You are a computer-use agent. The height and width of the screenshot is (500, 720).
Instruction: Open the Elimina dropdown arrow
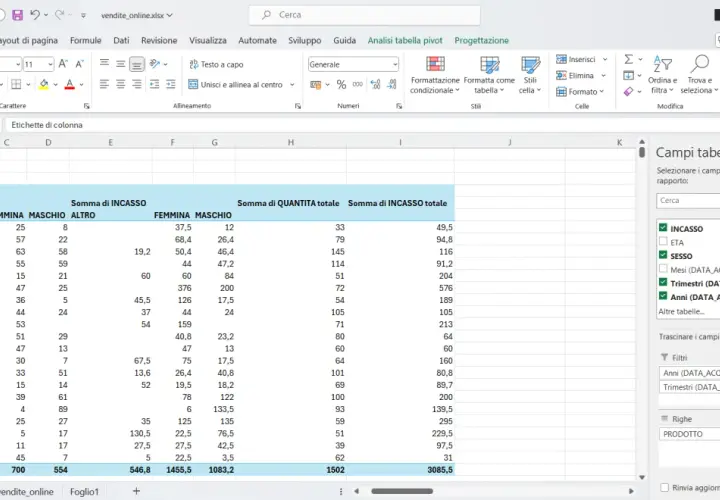click(x=603, y=75)
